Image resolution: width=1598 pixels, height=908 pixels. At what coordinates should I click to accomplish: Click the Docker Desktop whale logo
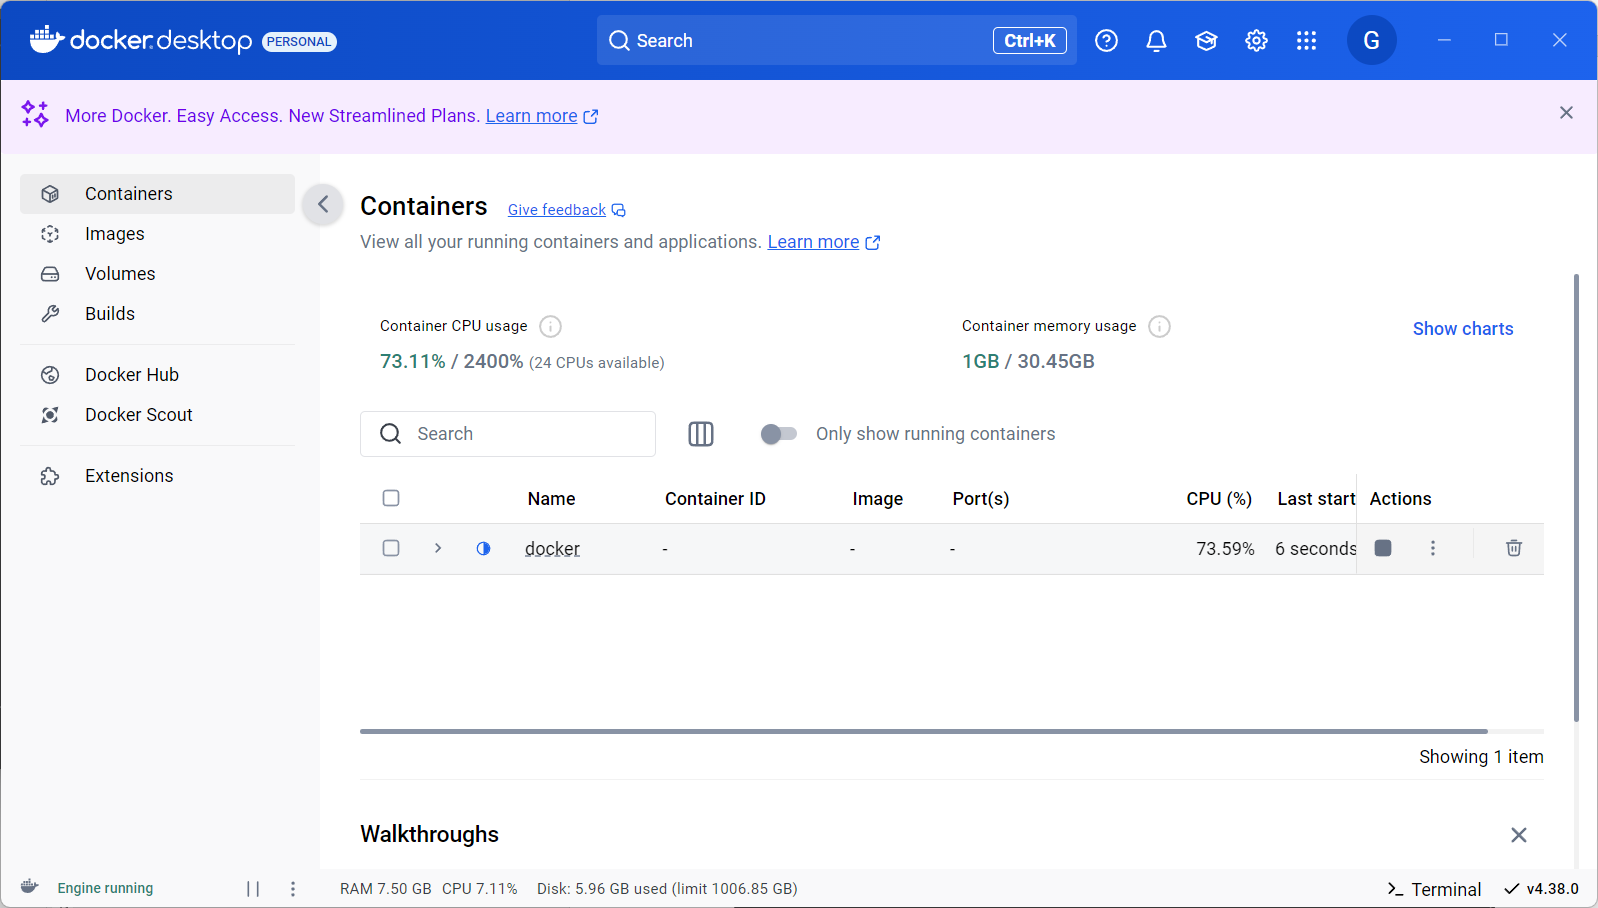coord(47,39)
